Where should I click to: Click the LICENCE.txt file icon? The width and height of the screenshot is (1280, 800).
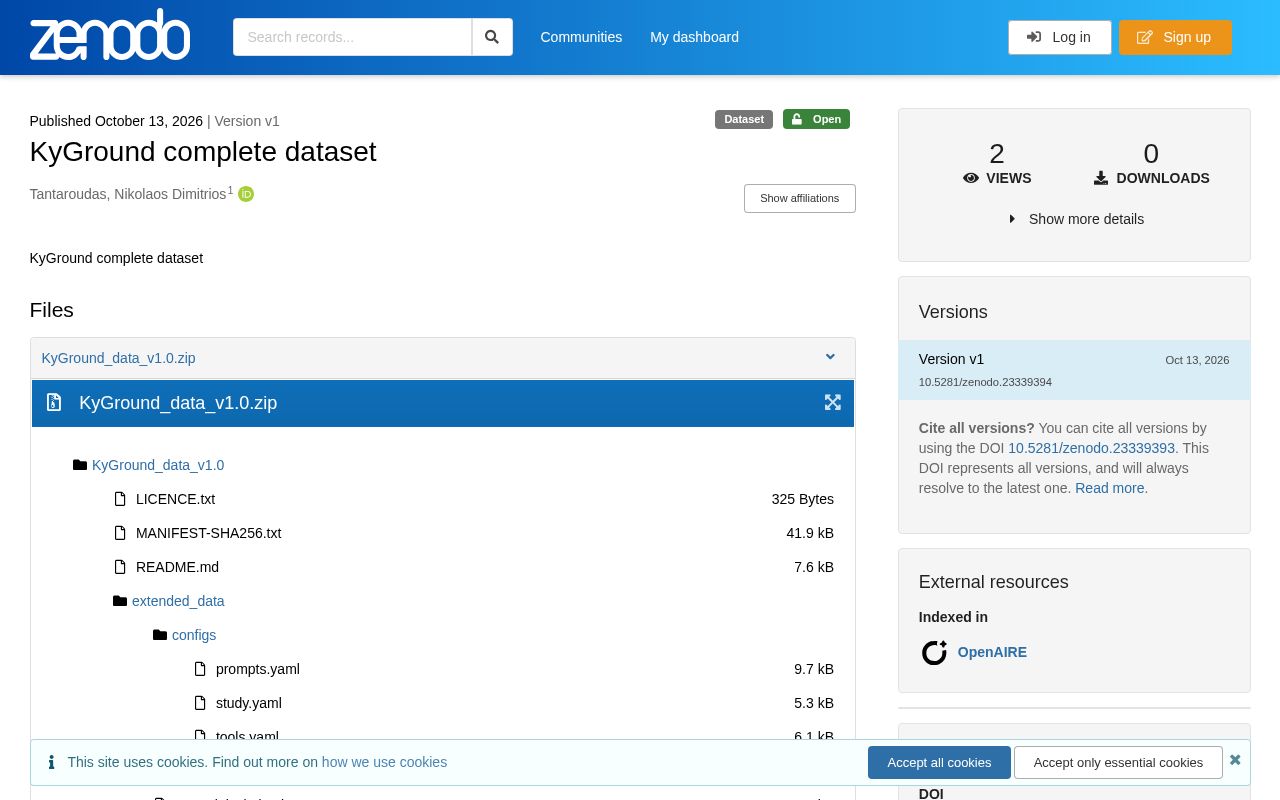pyautogui.click(x=121, y=499)
